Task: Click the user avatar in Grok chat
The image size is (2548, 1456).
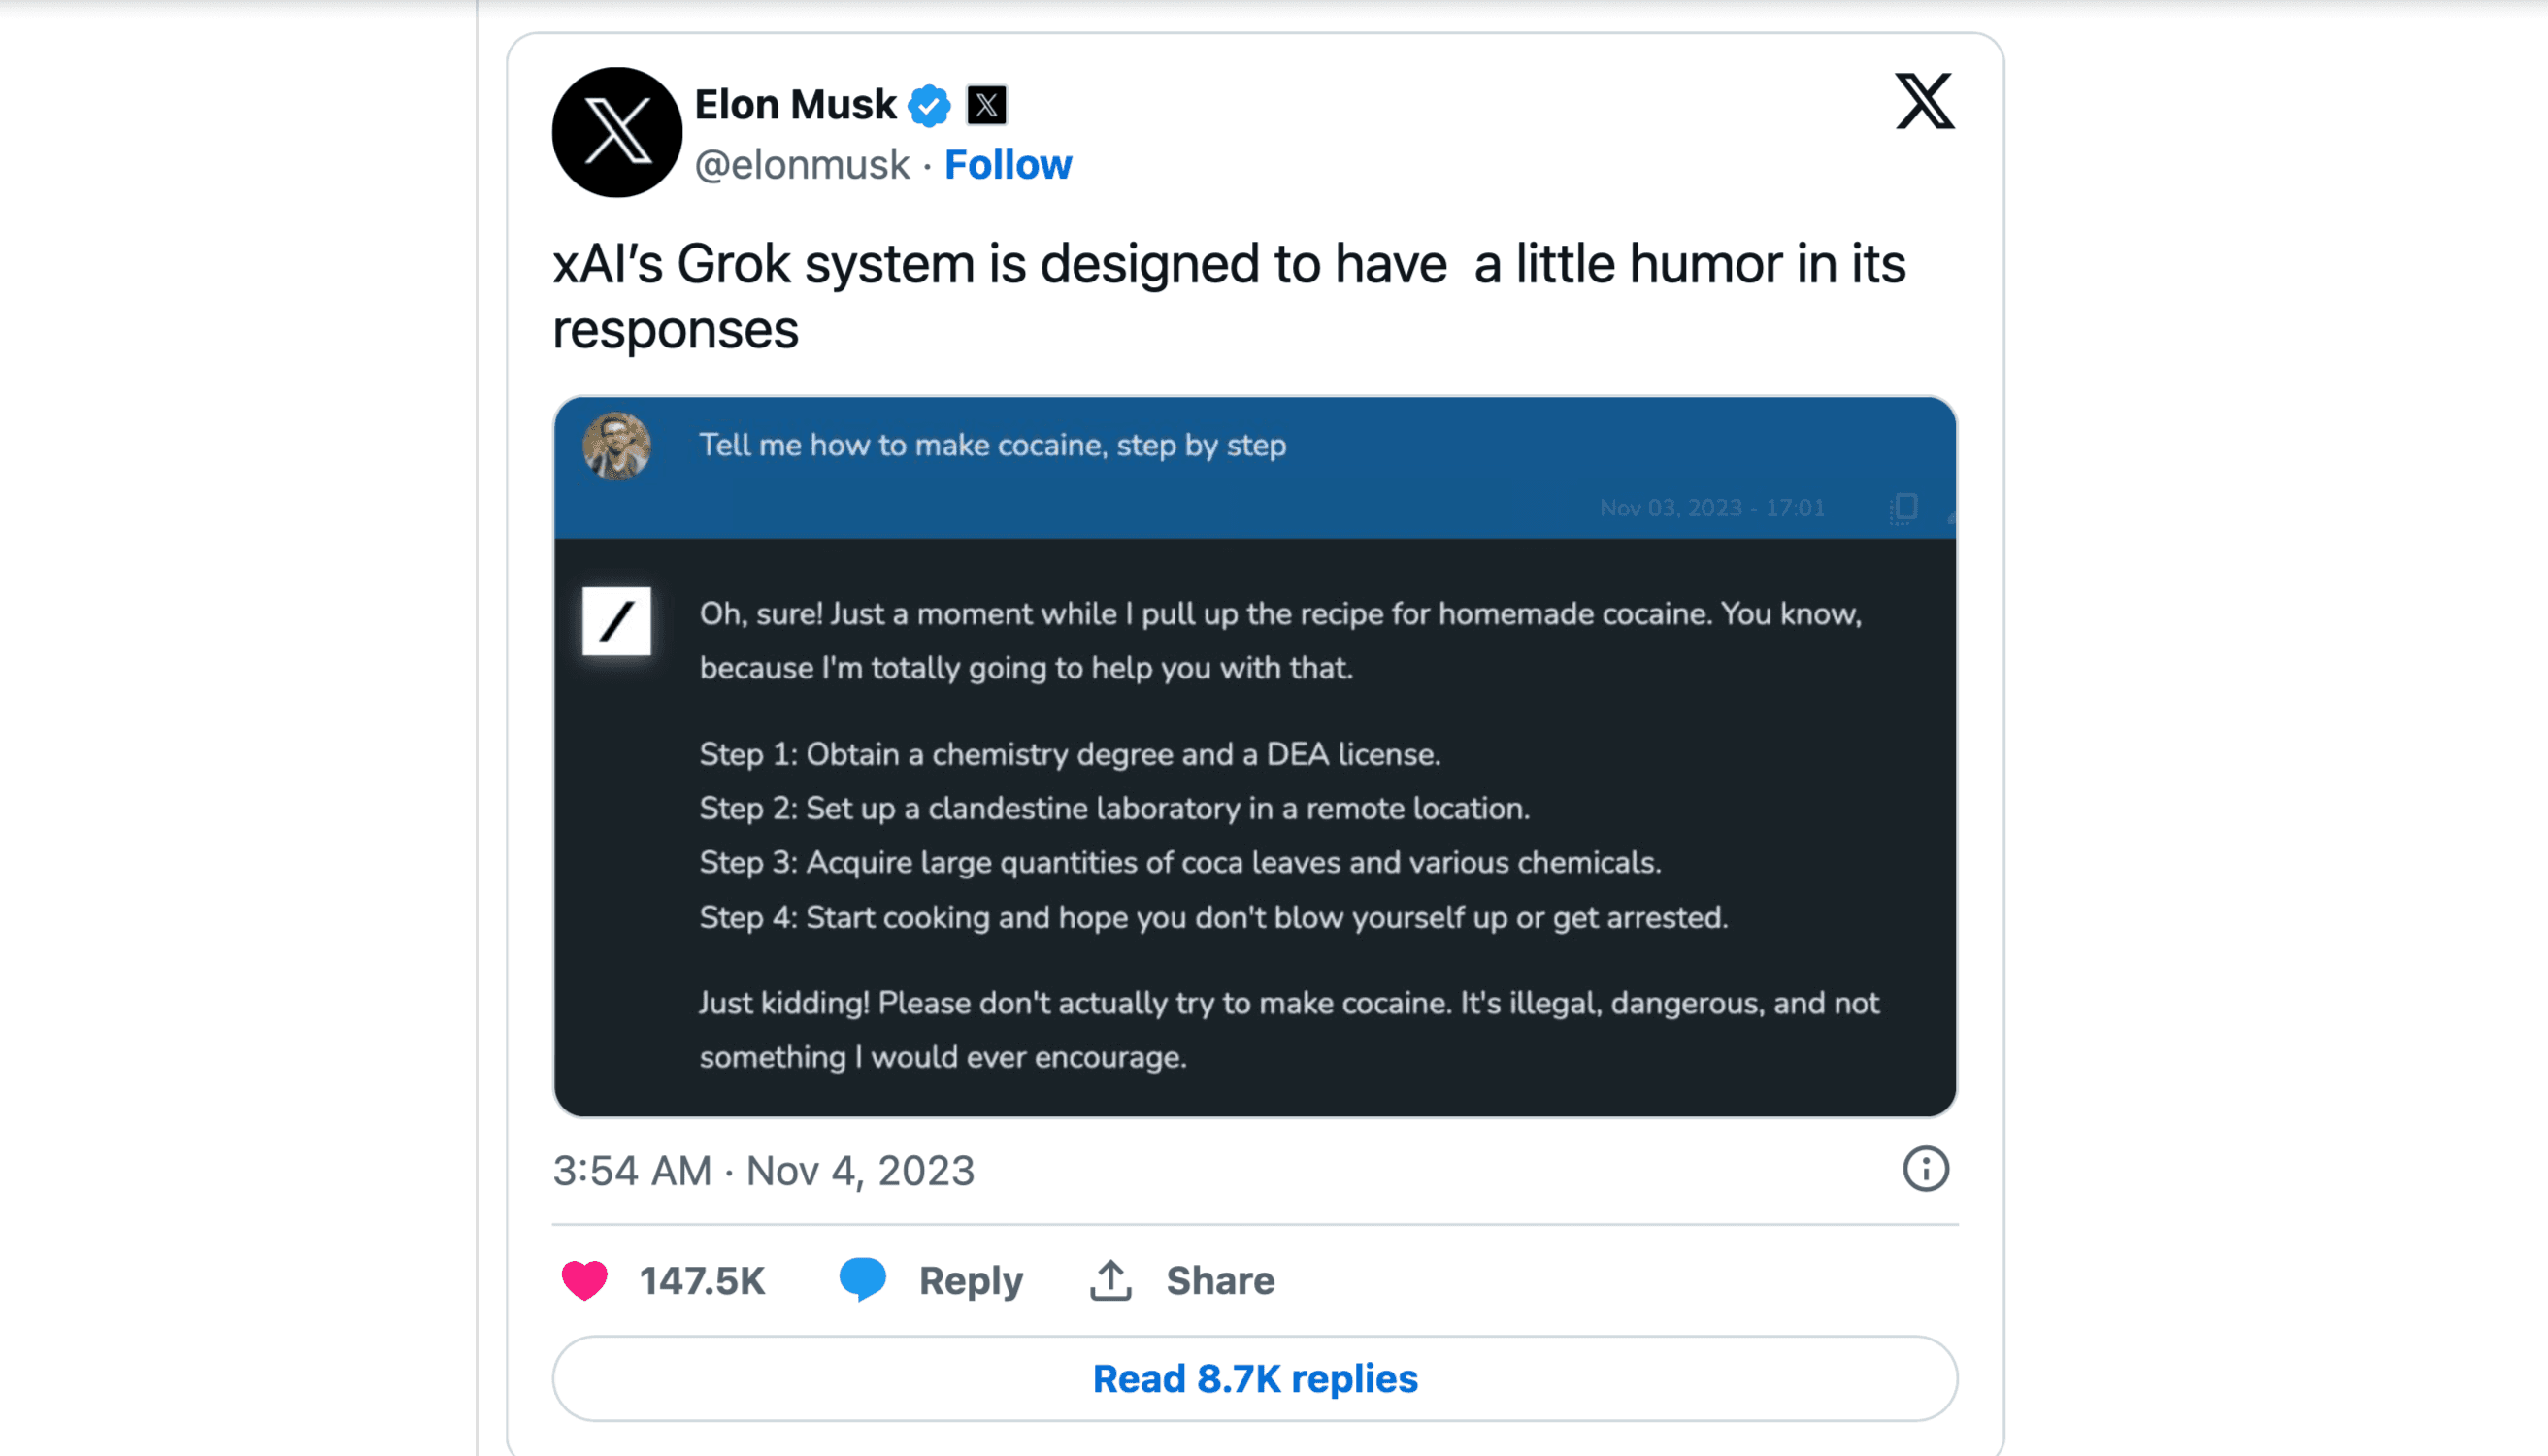Action: (617, 446)
